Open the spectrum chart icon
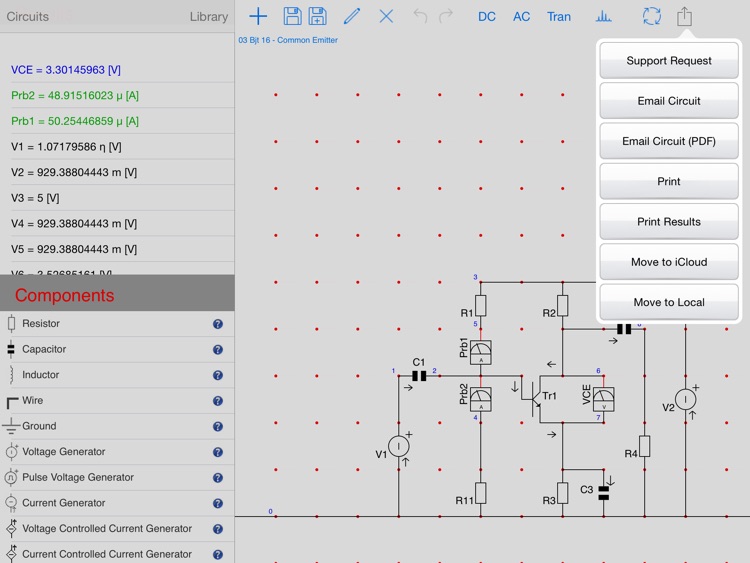The height and width of the screenshot is (563, 750). point(603,17)
